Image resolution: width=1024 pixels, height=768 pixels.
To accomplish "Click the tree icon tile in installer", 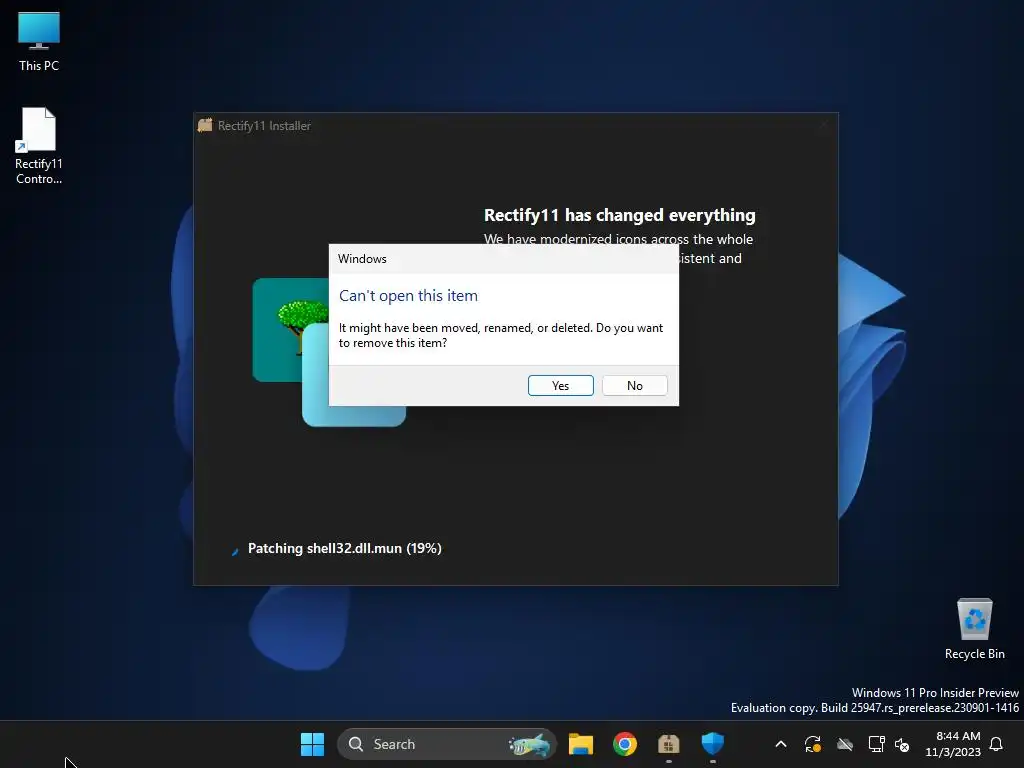I will pos(291,330).
